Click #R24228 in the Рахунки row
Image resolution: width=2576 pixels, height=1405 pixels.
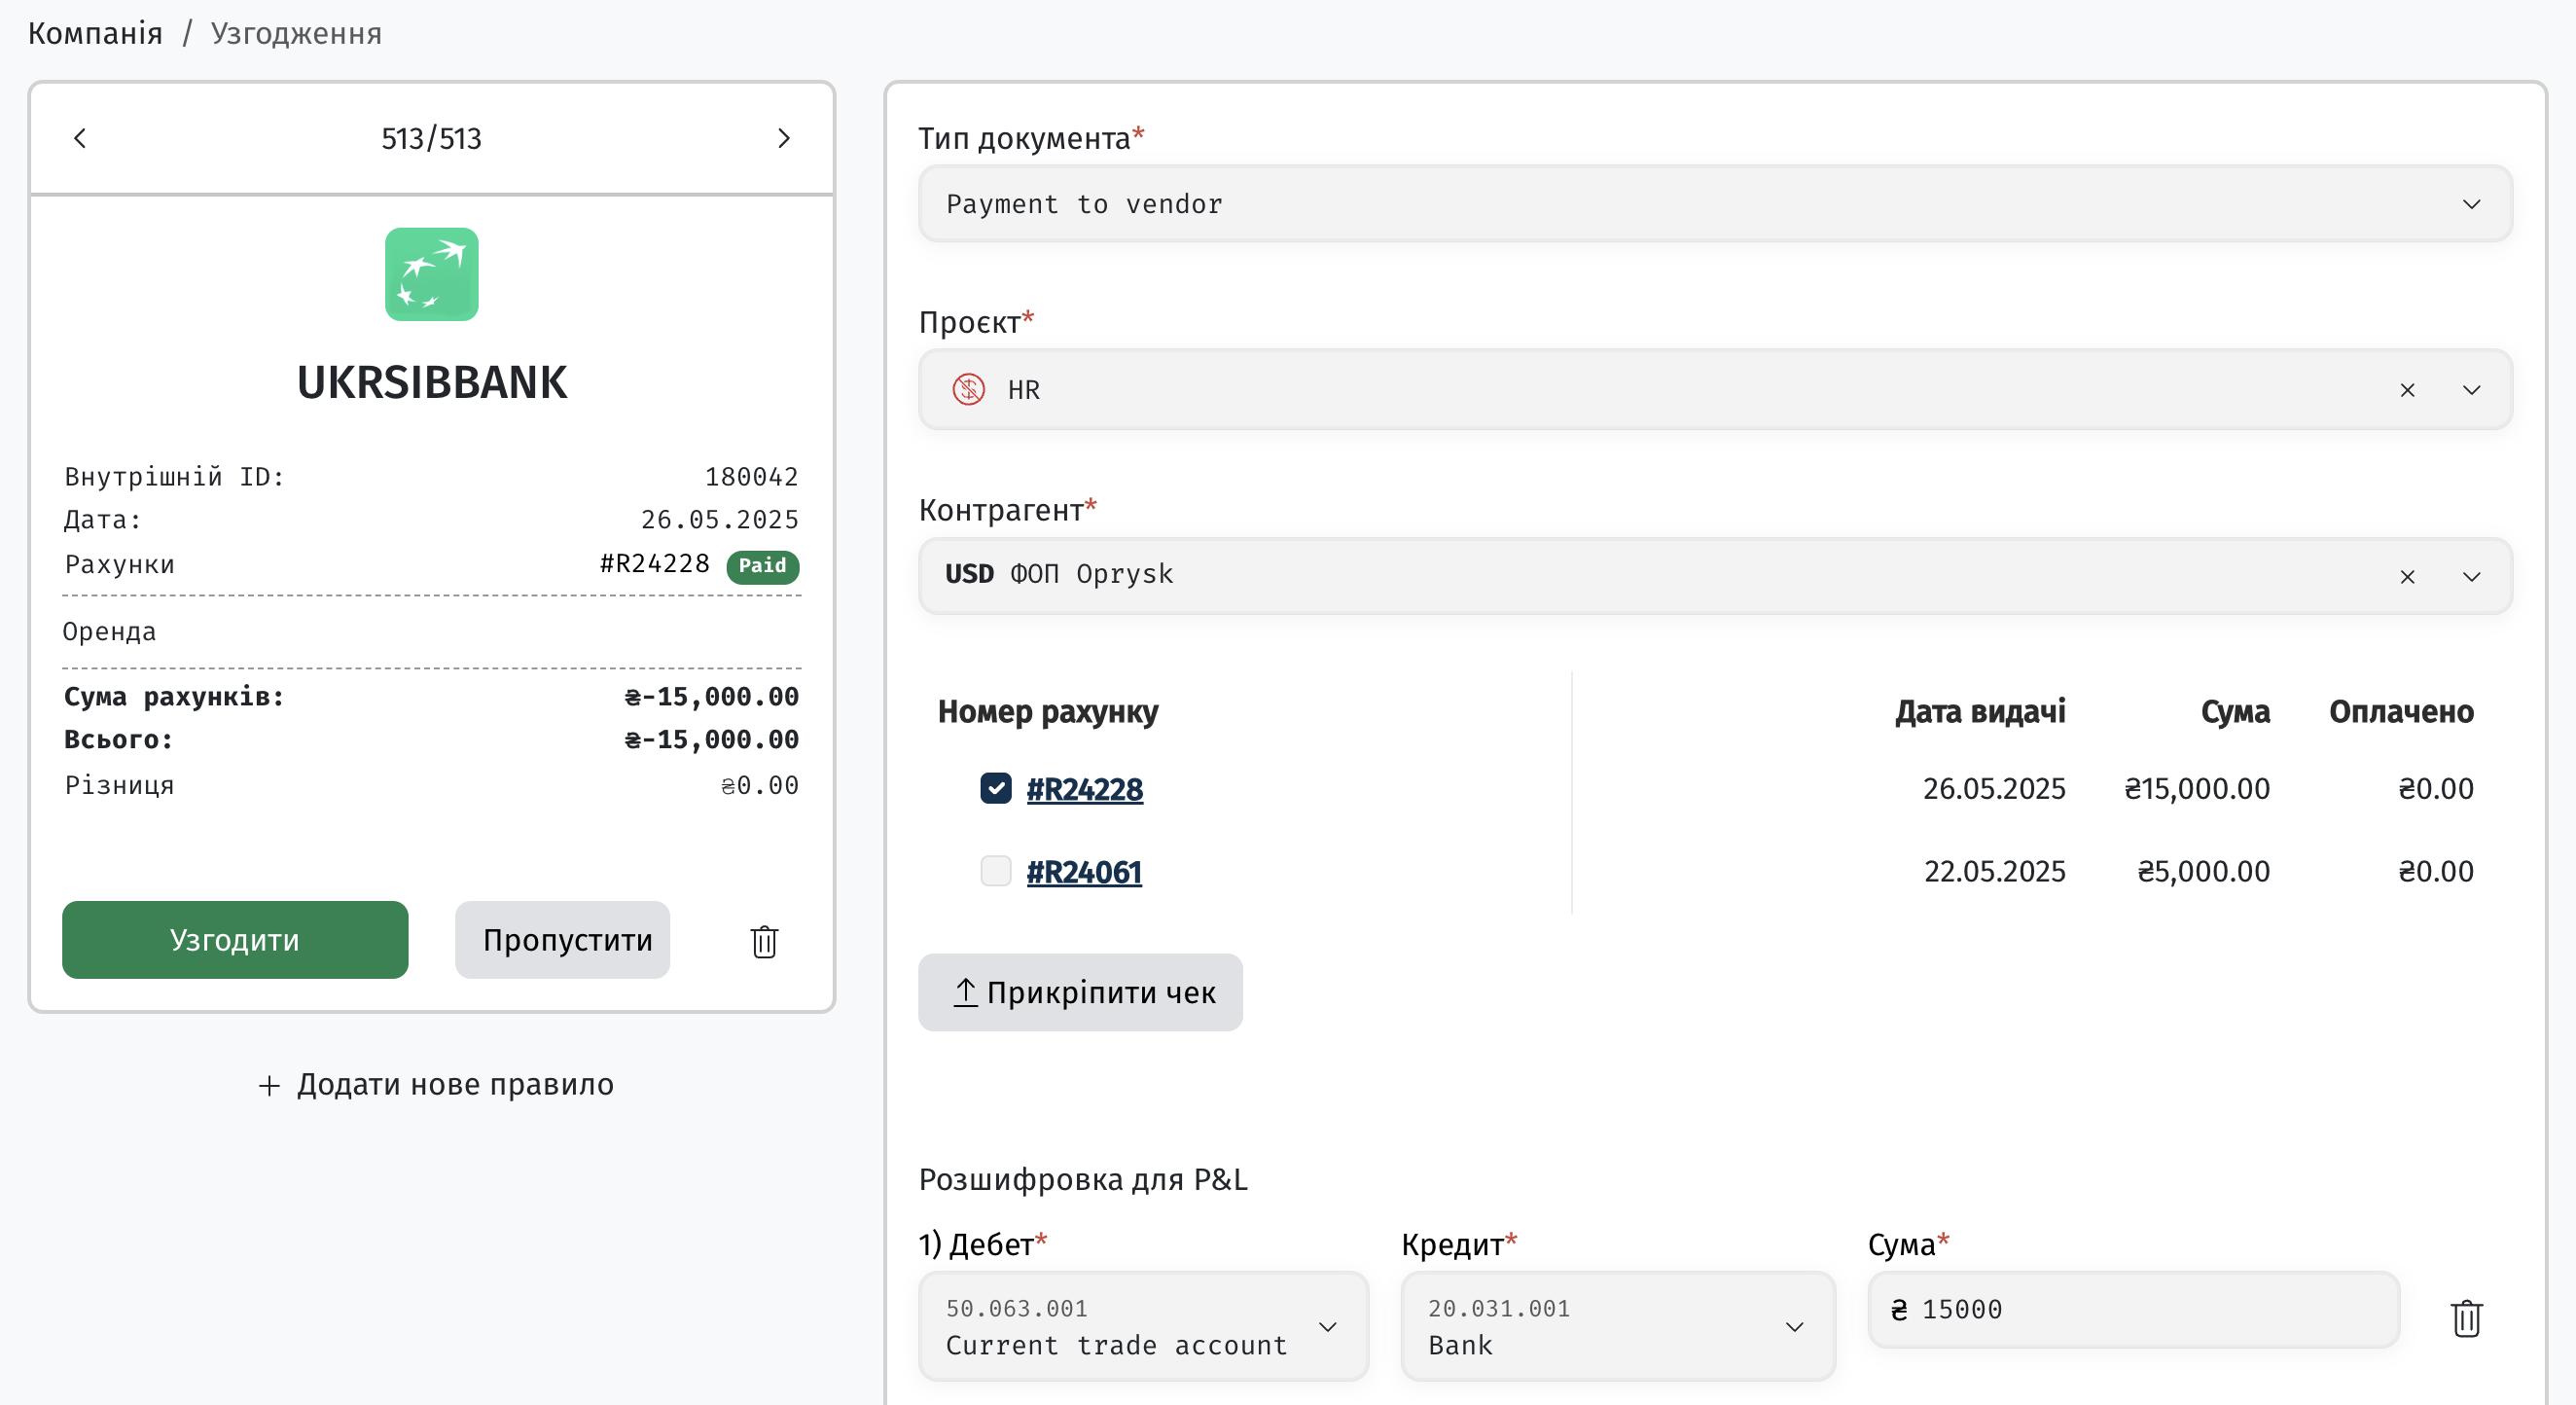tap(655, 564)
